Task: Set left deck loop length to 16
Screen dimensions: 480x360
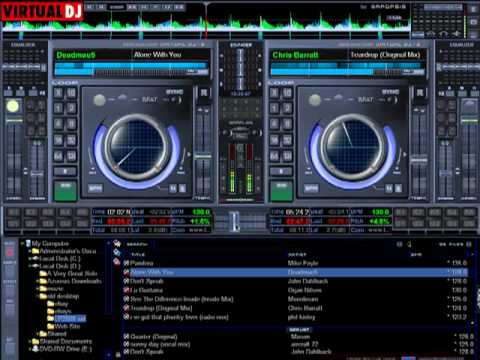Action: click(58, 140)
